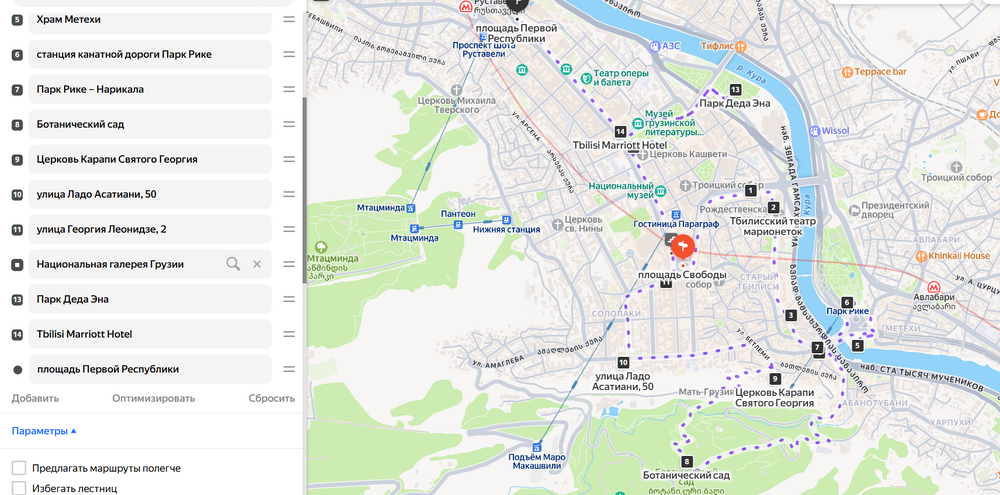Select the Парк Рике – Нарикала waypoint field

click(x=141, y=89)
